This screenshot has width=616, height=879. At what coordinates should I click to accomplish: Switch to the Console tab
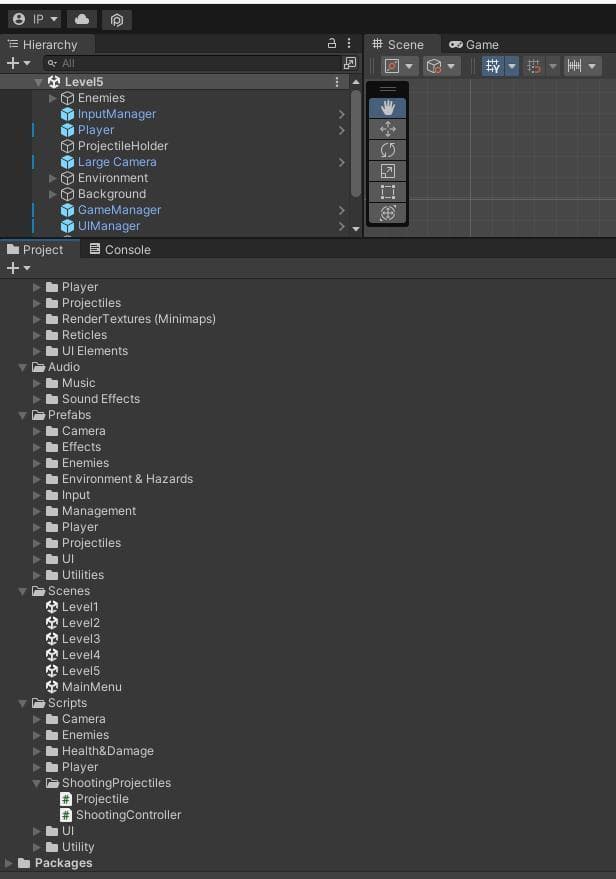click(120, 249)
